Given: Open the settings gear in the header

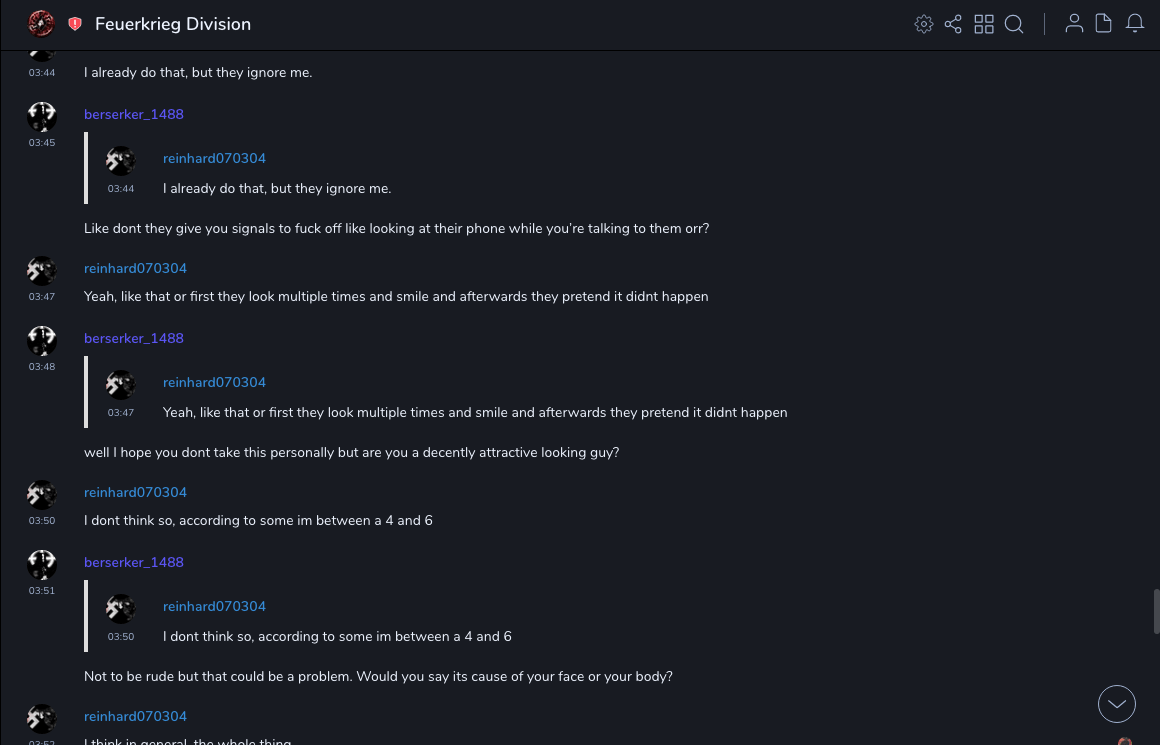Looking at the screenshot, I should tap(924, 24).
